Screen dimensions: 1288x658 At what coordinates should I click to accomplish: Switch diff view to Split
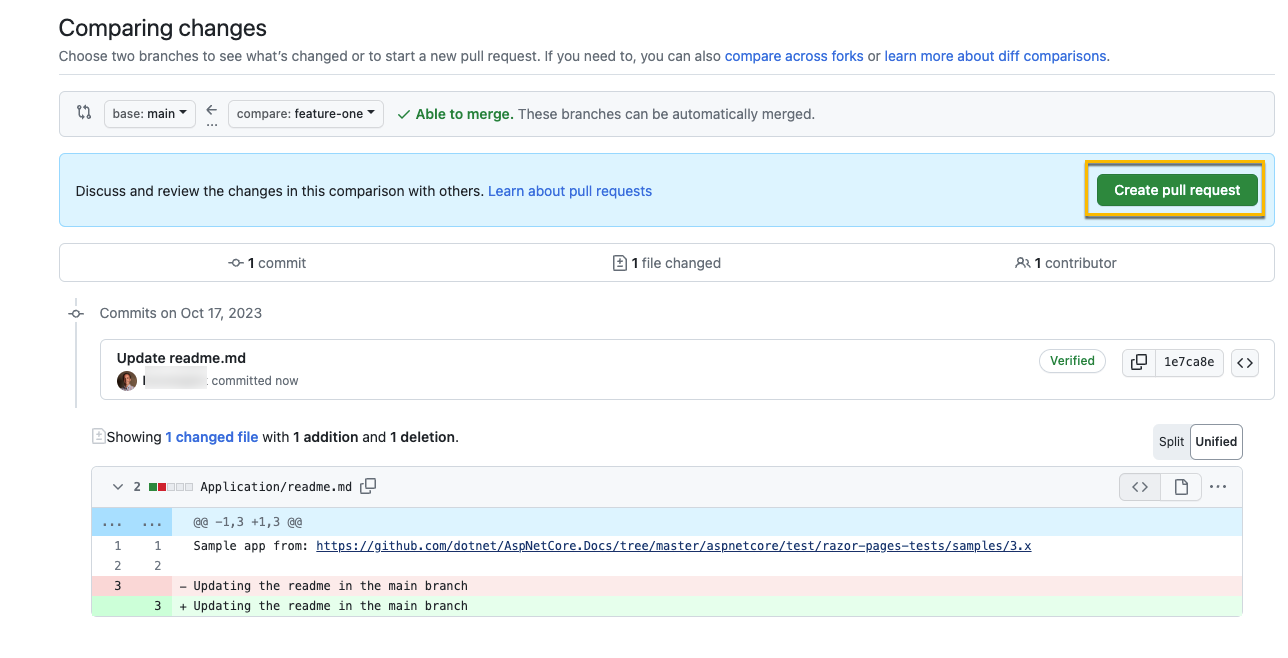tap(1171, 441)
